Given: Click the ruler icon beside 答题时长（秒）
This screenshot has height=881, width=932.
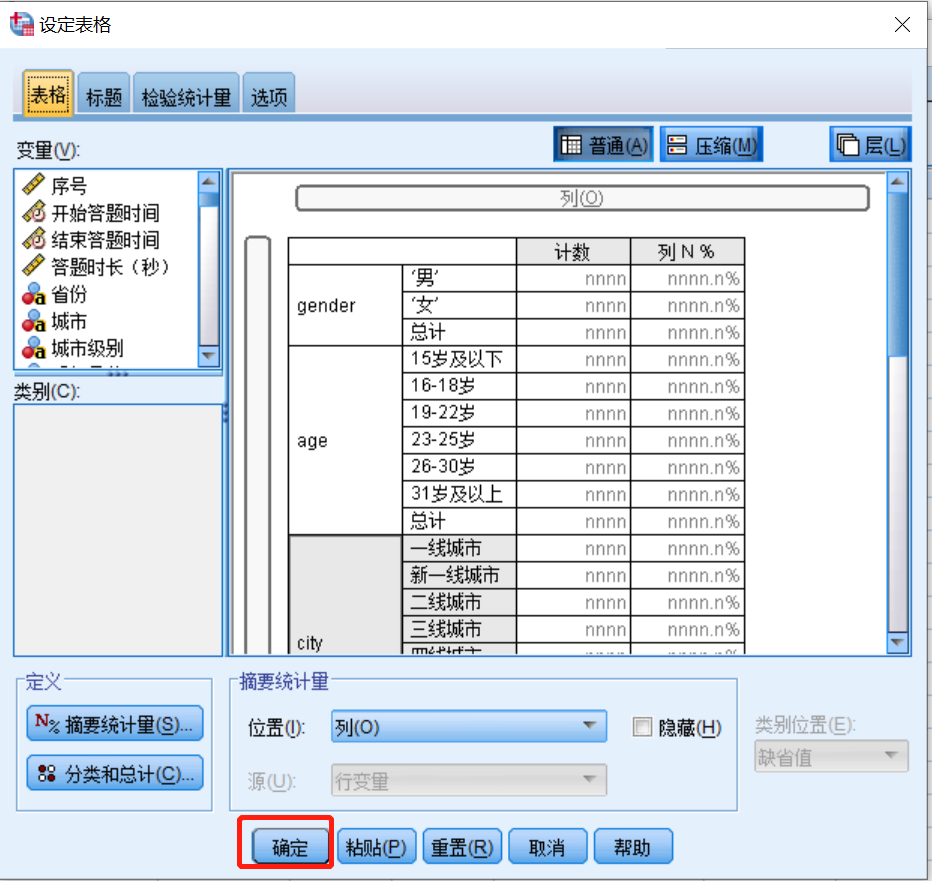Looking at the screenshot, I should (x=34, y=266).
